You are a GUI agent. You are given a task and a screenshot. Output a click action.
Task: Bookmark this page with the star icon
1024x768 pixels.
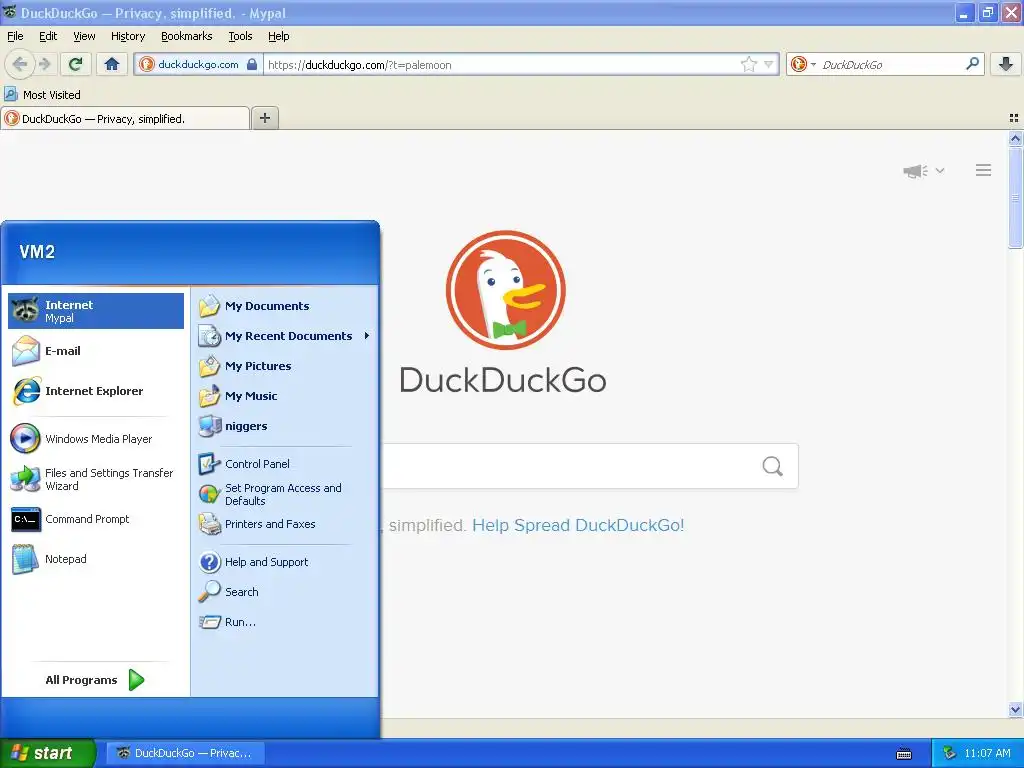(x=748, y=64)
